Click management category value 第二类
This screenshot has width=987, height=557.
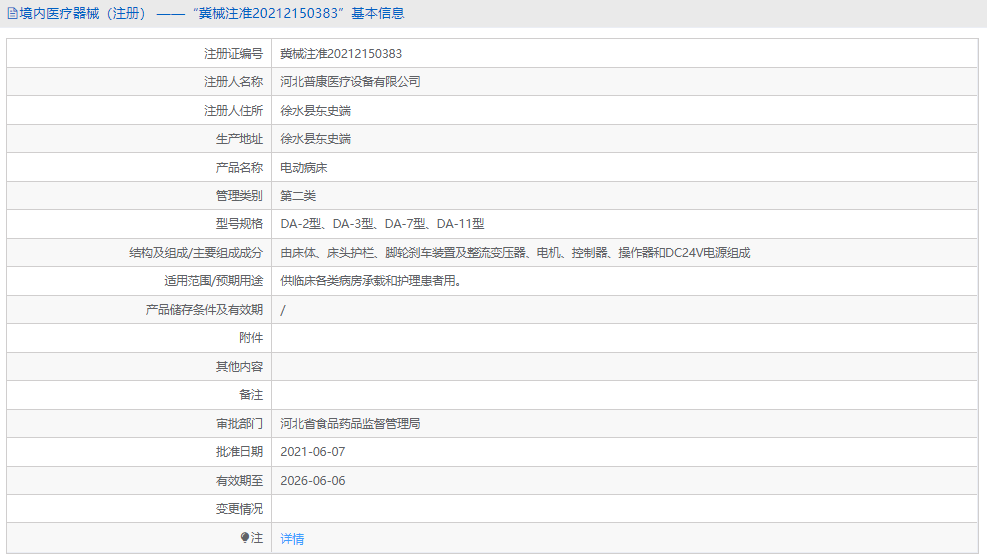click(x=297, y=196)
